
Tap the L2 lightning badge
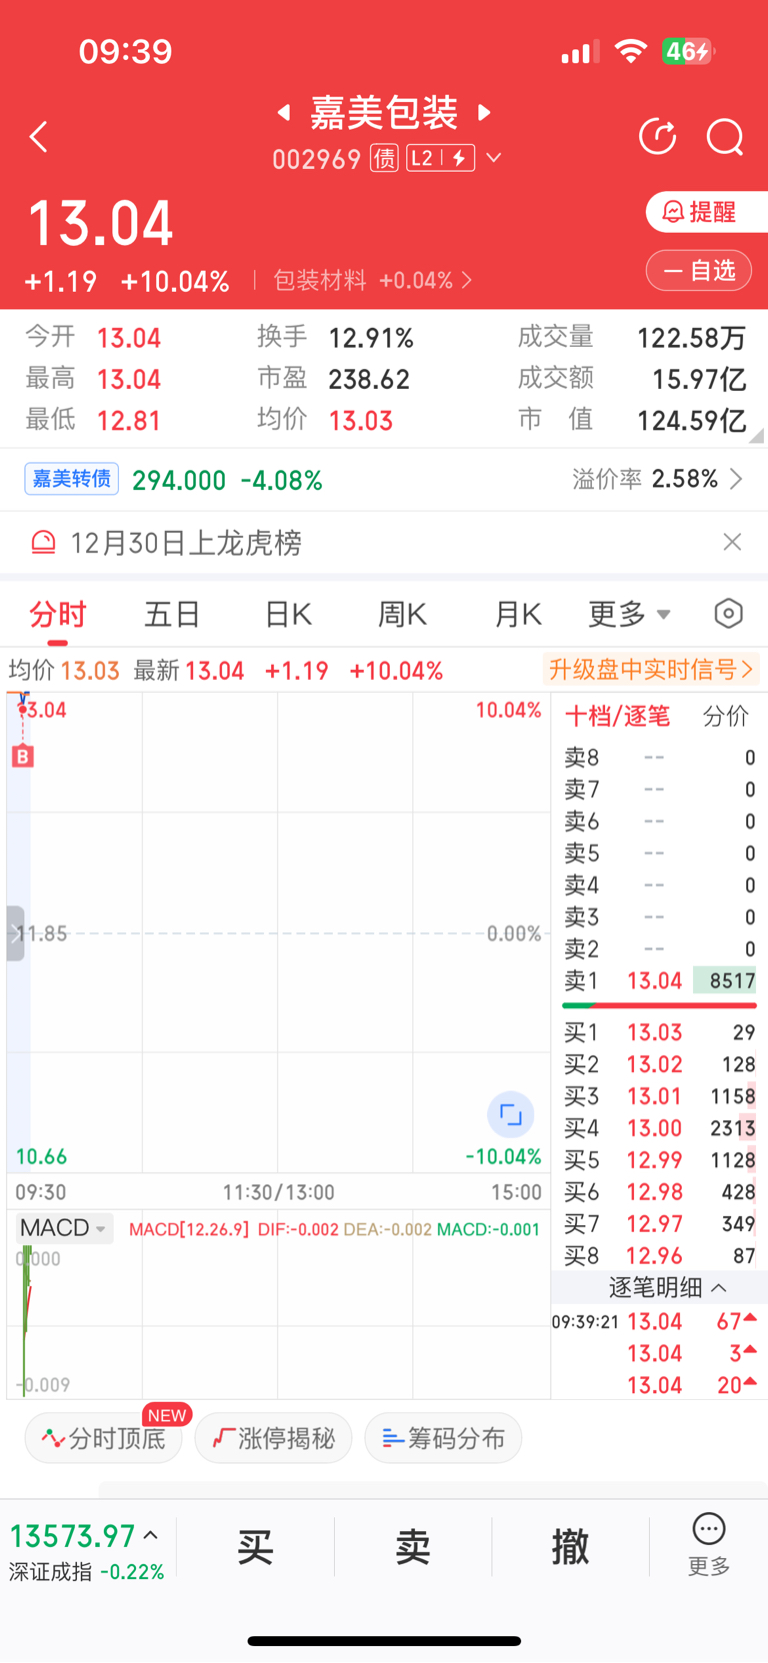click(441, 158)
